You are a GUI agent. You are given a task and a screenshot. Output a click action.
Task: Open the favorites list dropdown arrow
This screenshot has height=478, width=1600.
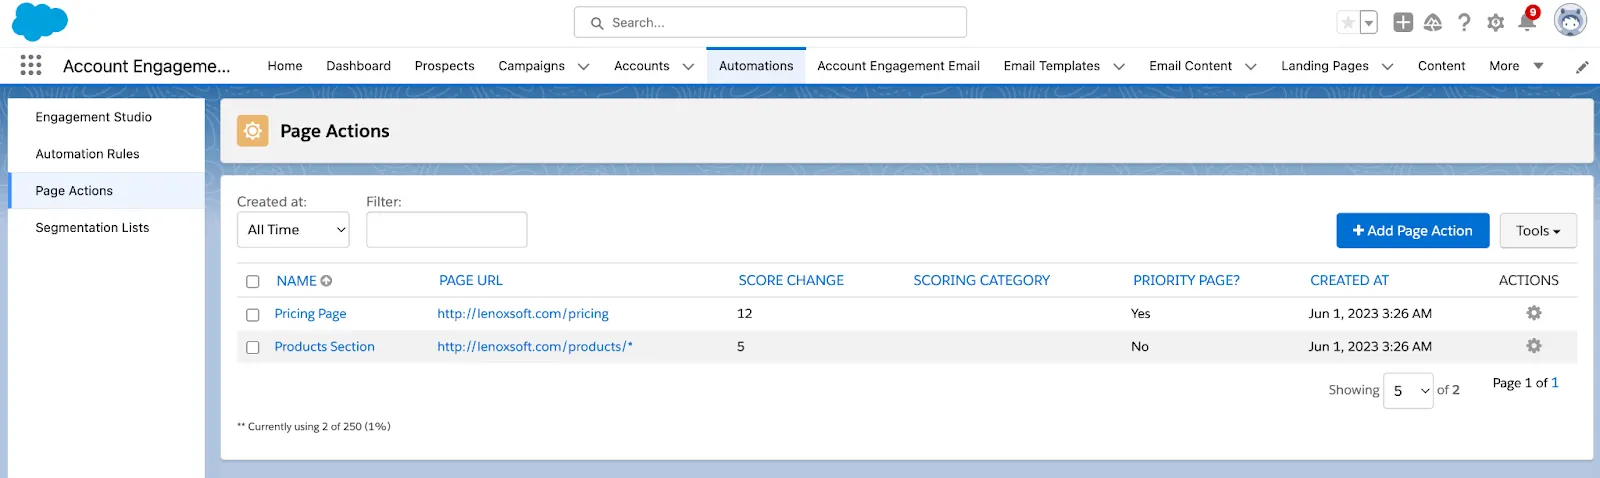point(1369,22)
